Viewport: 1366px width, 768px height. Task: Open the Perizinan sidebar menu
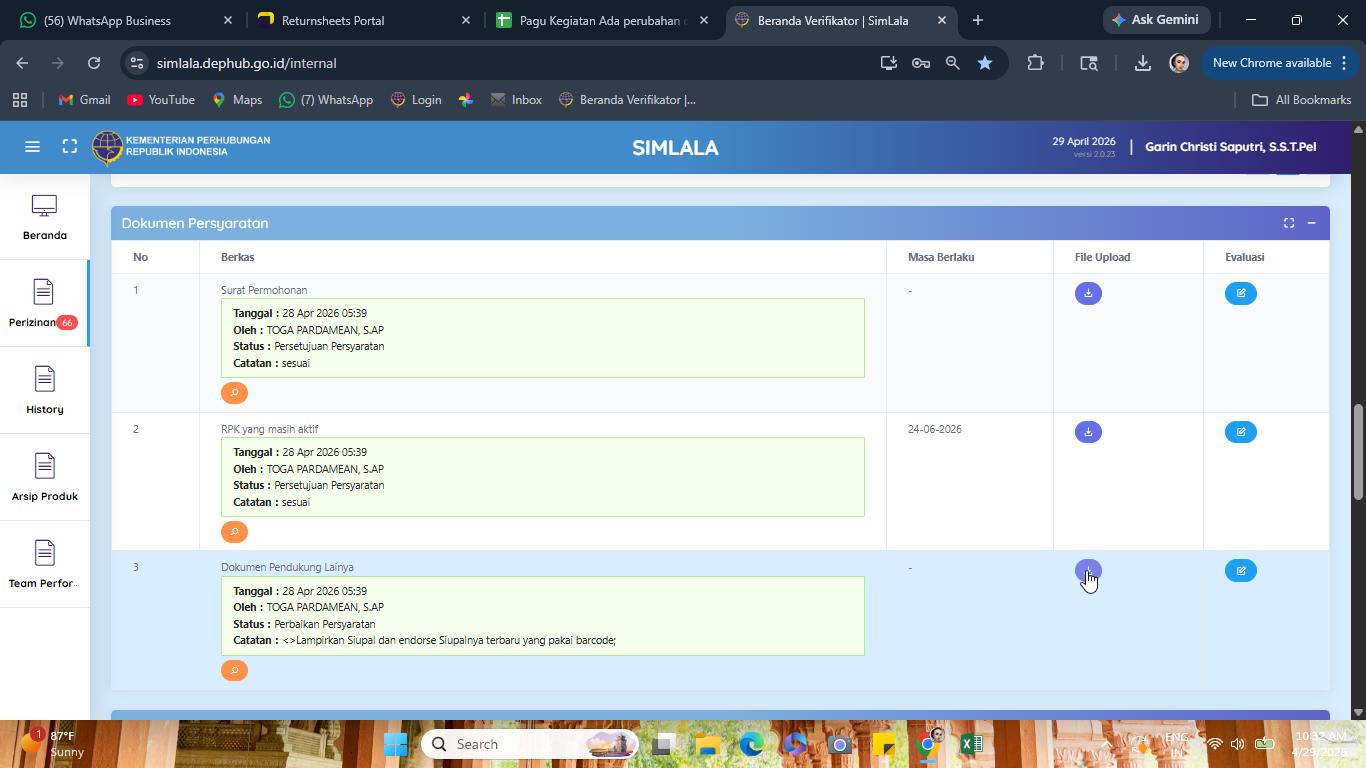click(44, 303)
